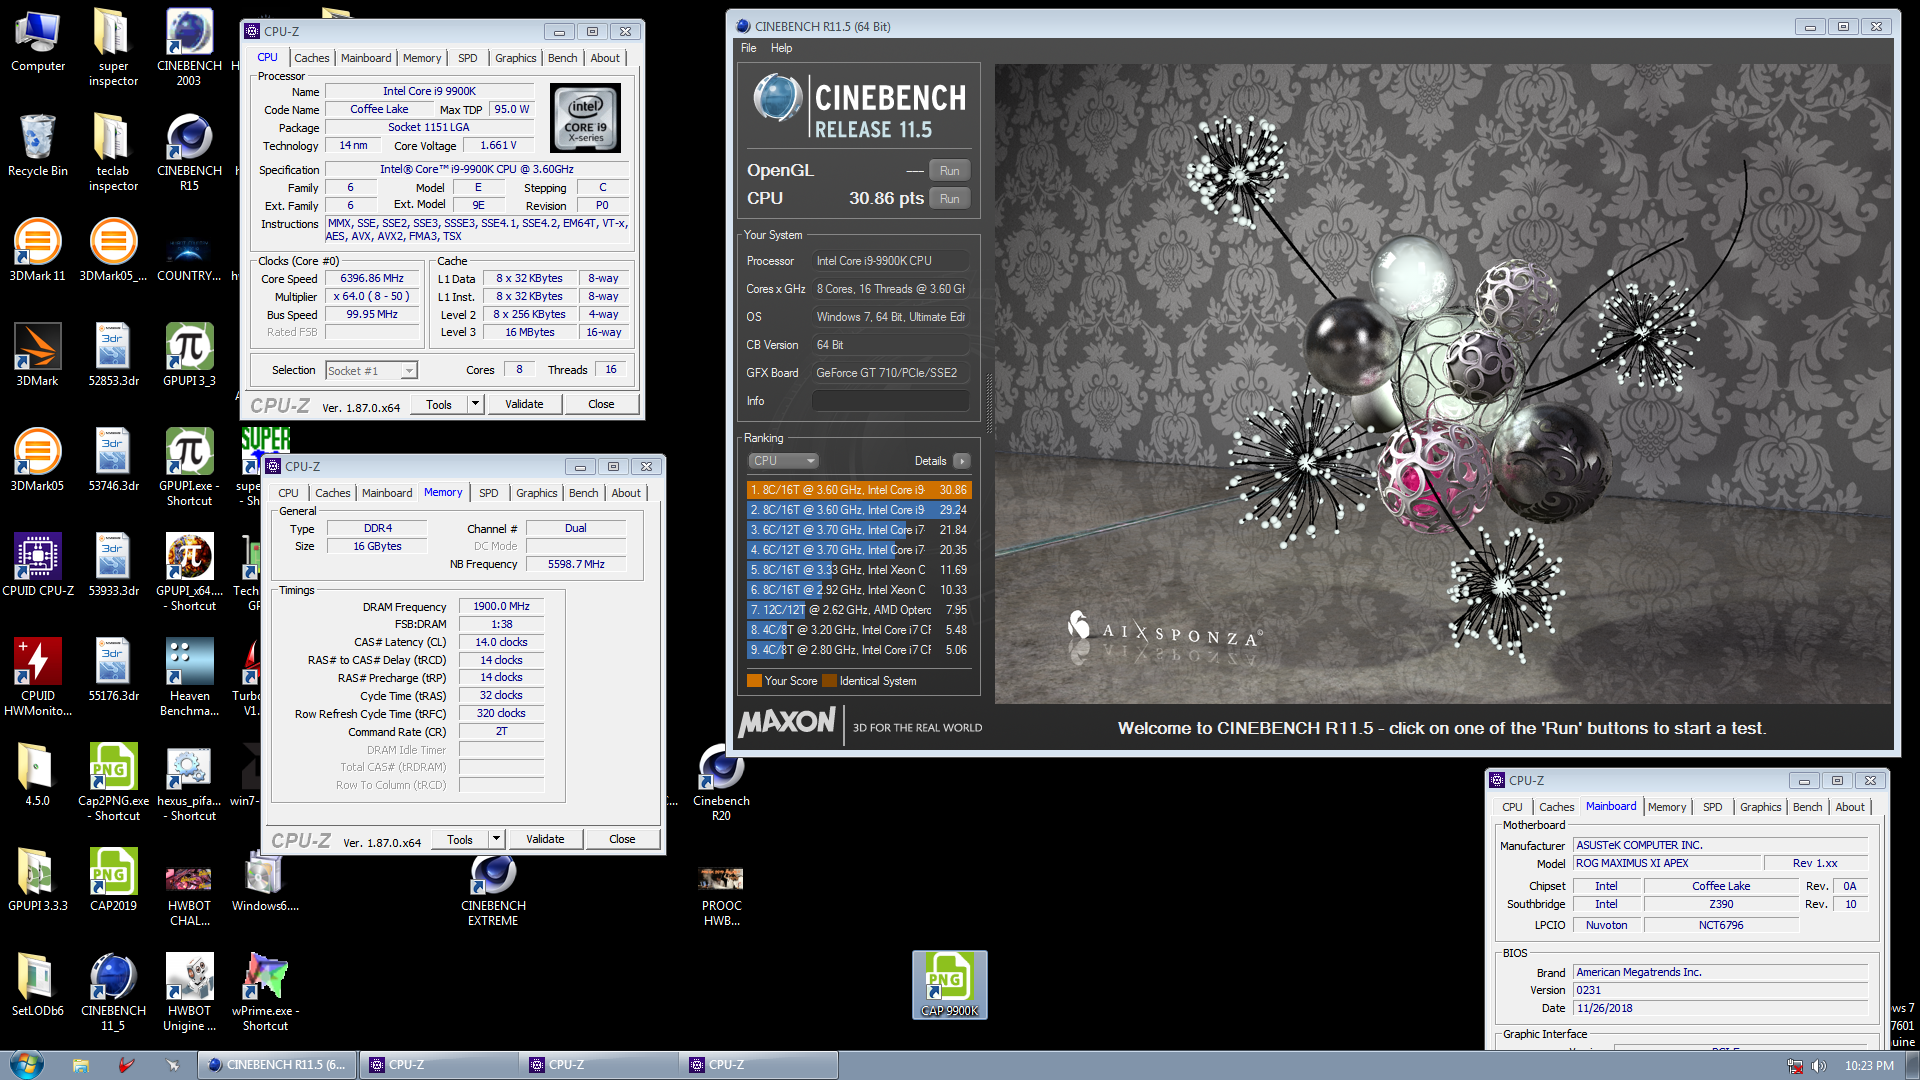Launch the CINEBENCH EXTREME desktop icon
The width and height of the screenshot is (1920, 1080).
493,890
